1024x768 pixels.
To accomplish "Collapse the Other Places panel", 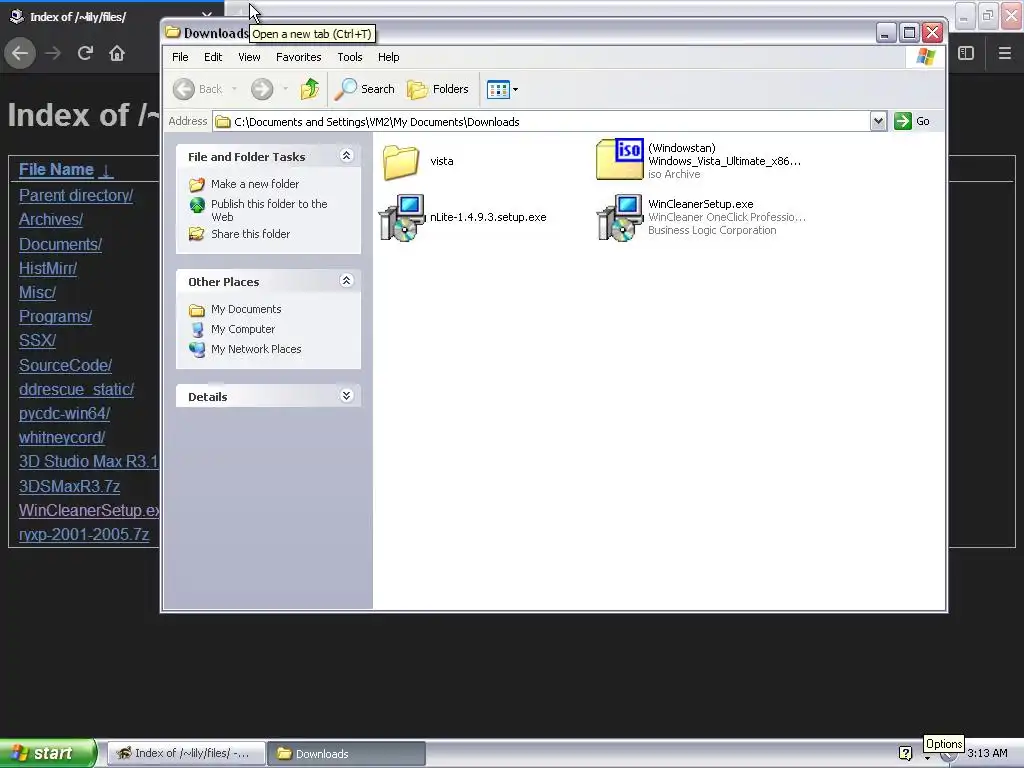I will click(x=347, y=281).
